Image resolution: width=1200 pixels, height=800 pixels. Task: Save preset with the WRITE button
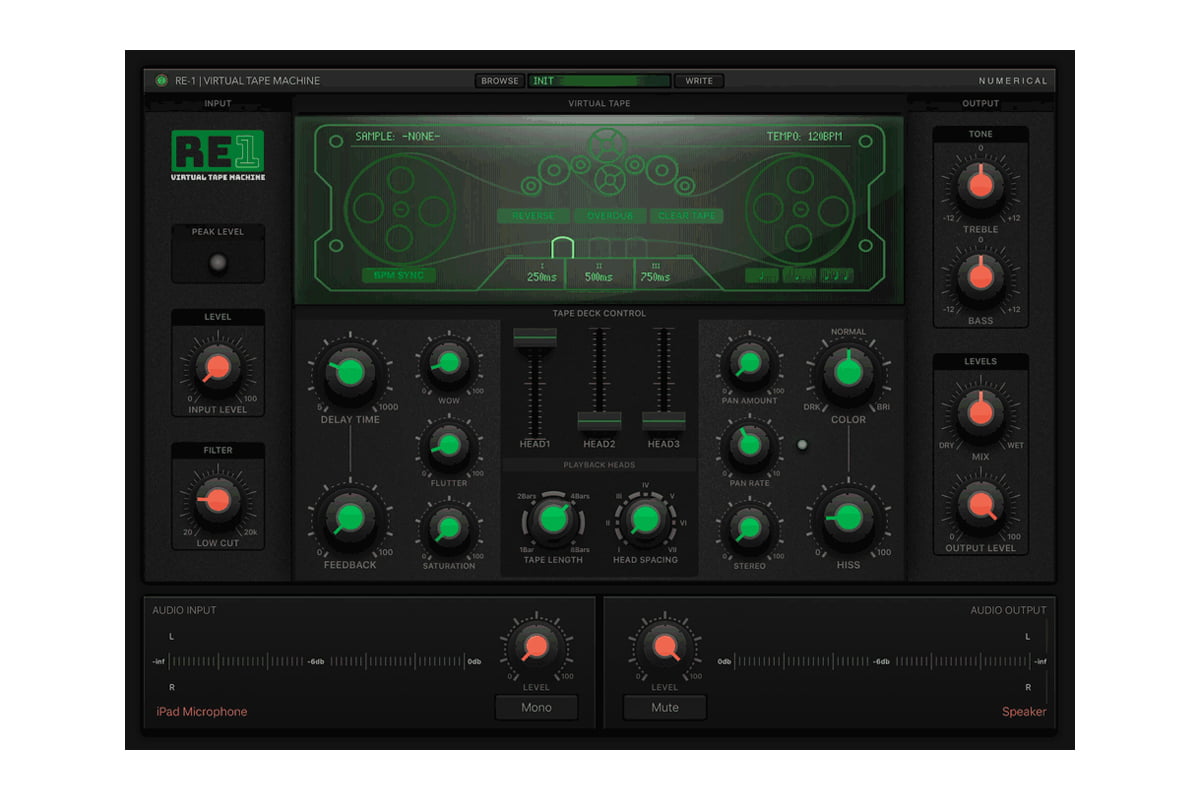point(699,81)
